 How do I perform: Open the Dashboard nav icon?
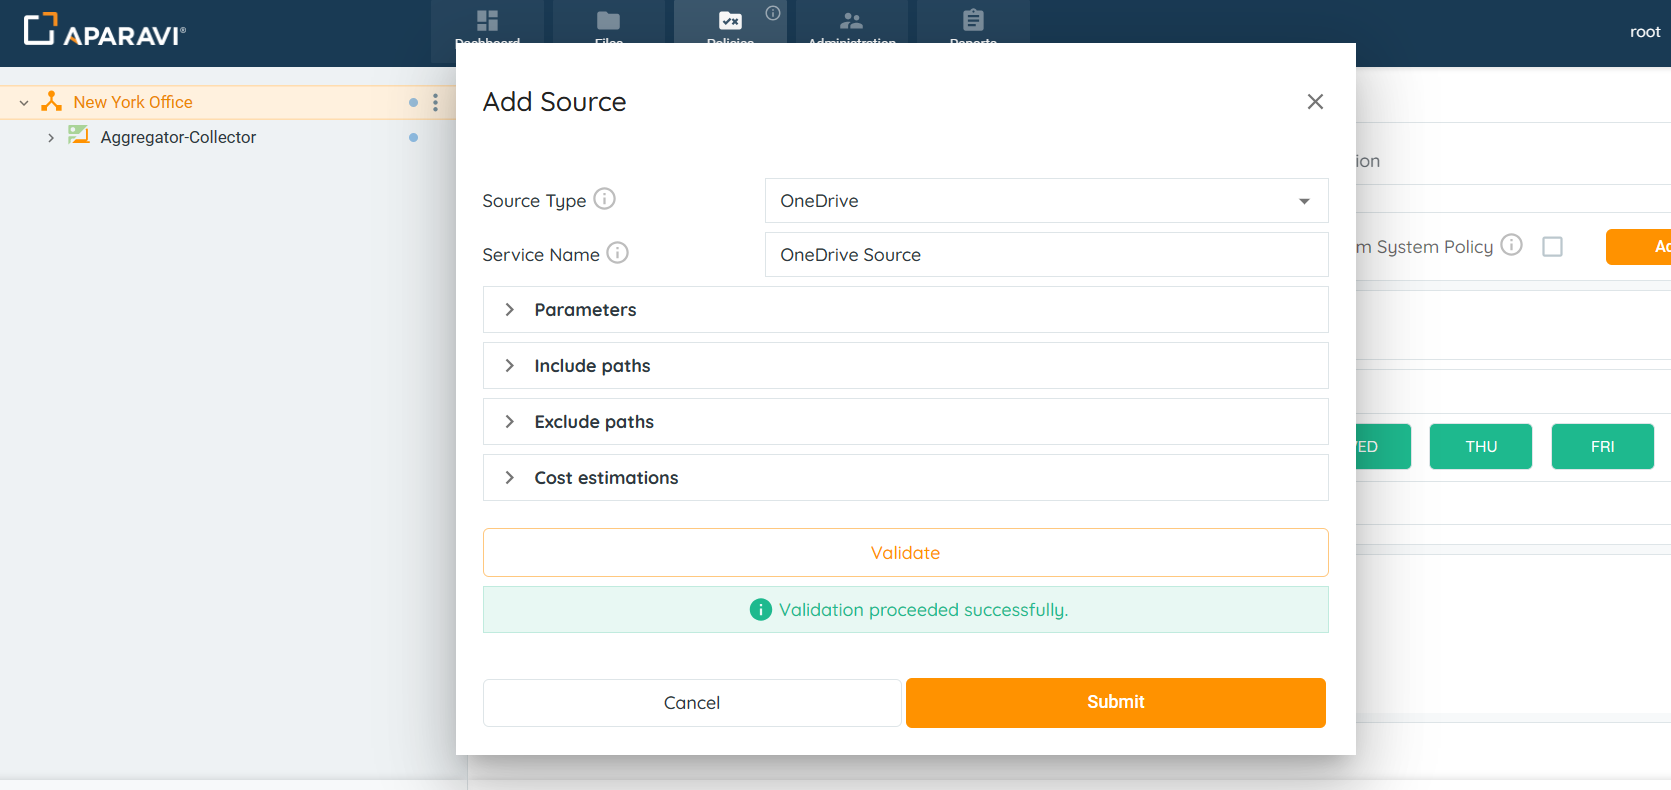[x=487, y=21]
